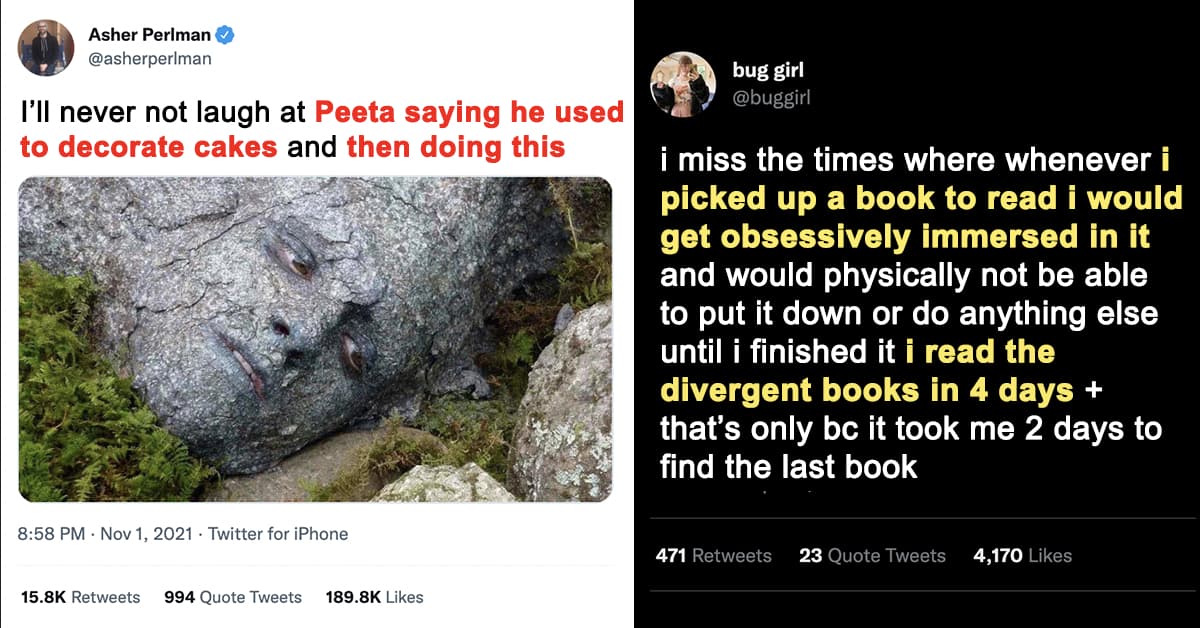View the 994 Quote Tweets
The width and height of the screenshot is (1200, 628).
coord(232,597)
